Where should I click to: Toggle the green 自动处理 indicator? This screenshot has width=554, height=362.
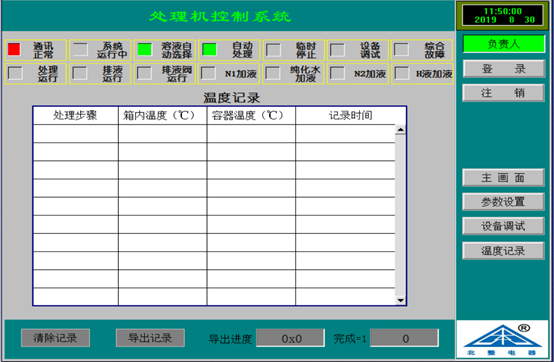point(209,49)
